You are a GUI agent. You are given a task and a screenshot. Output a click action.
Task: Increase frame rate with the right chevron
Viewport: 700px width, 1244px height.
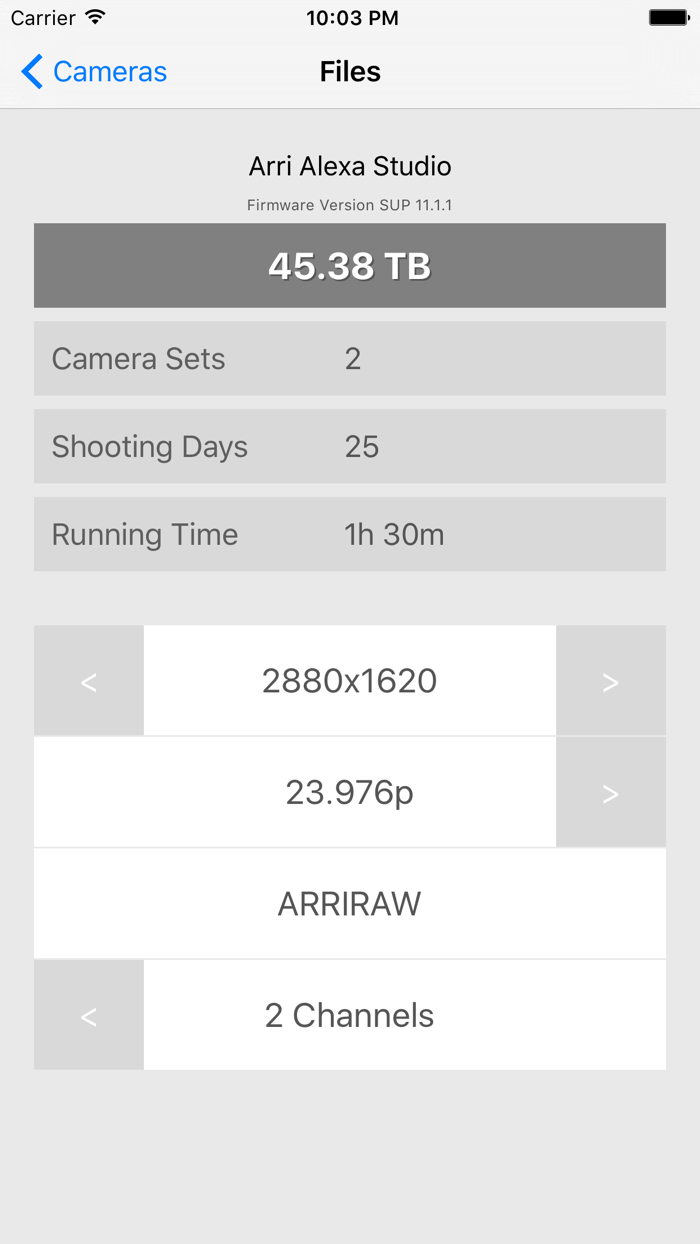(x=611, y=792)
